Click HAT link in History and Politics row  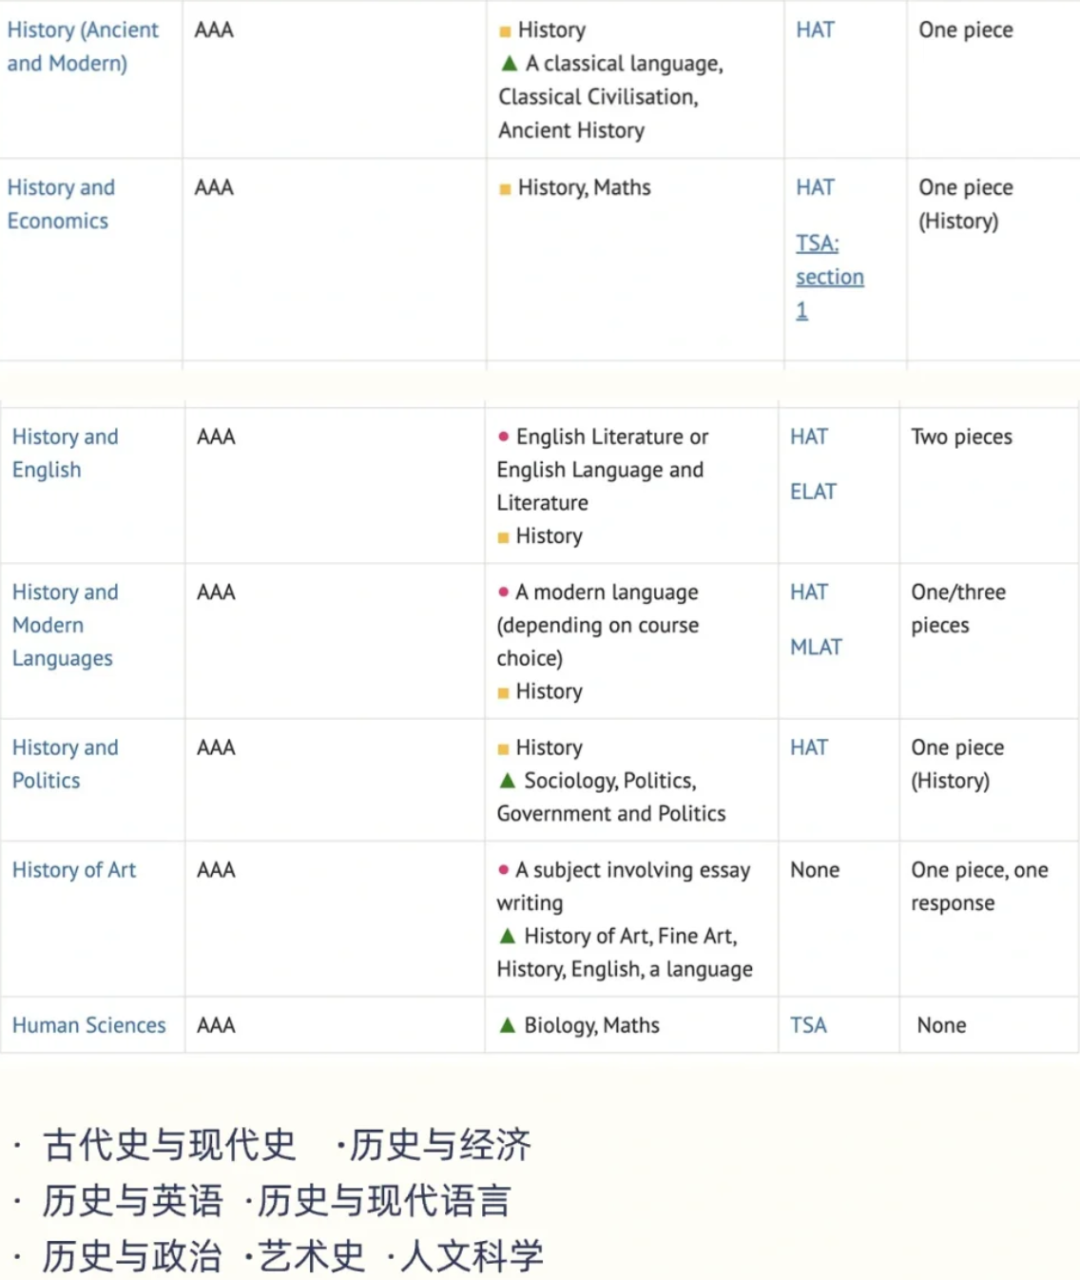(809, 748)
